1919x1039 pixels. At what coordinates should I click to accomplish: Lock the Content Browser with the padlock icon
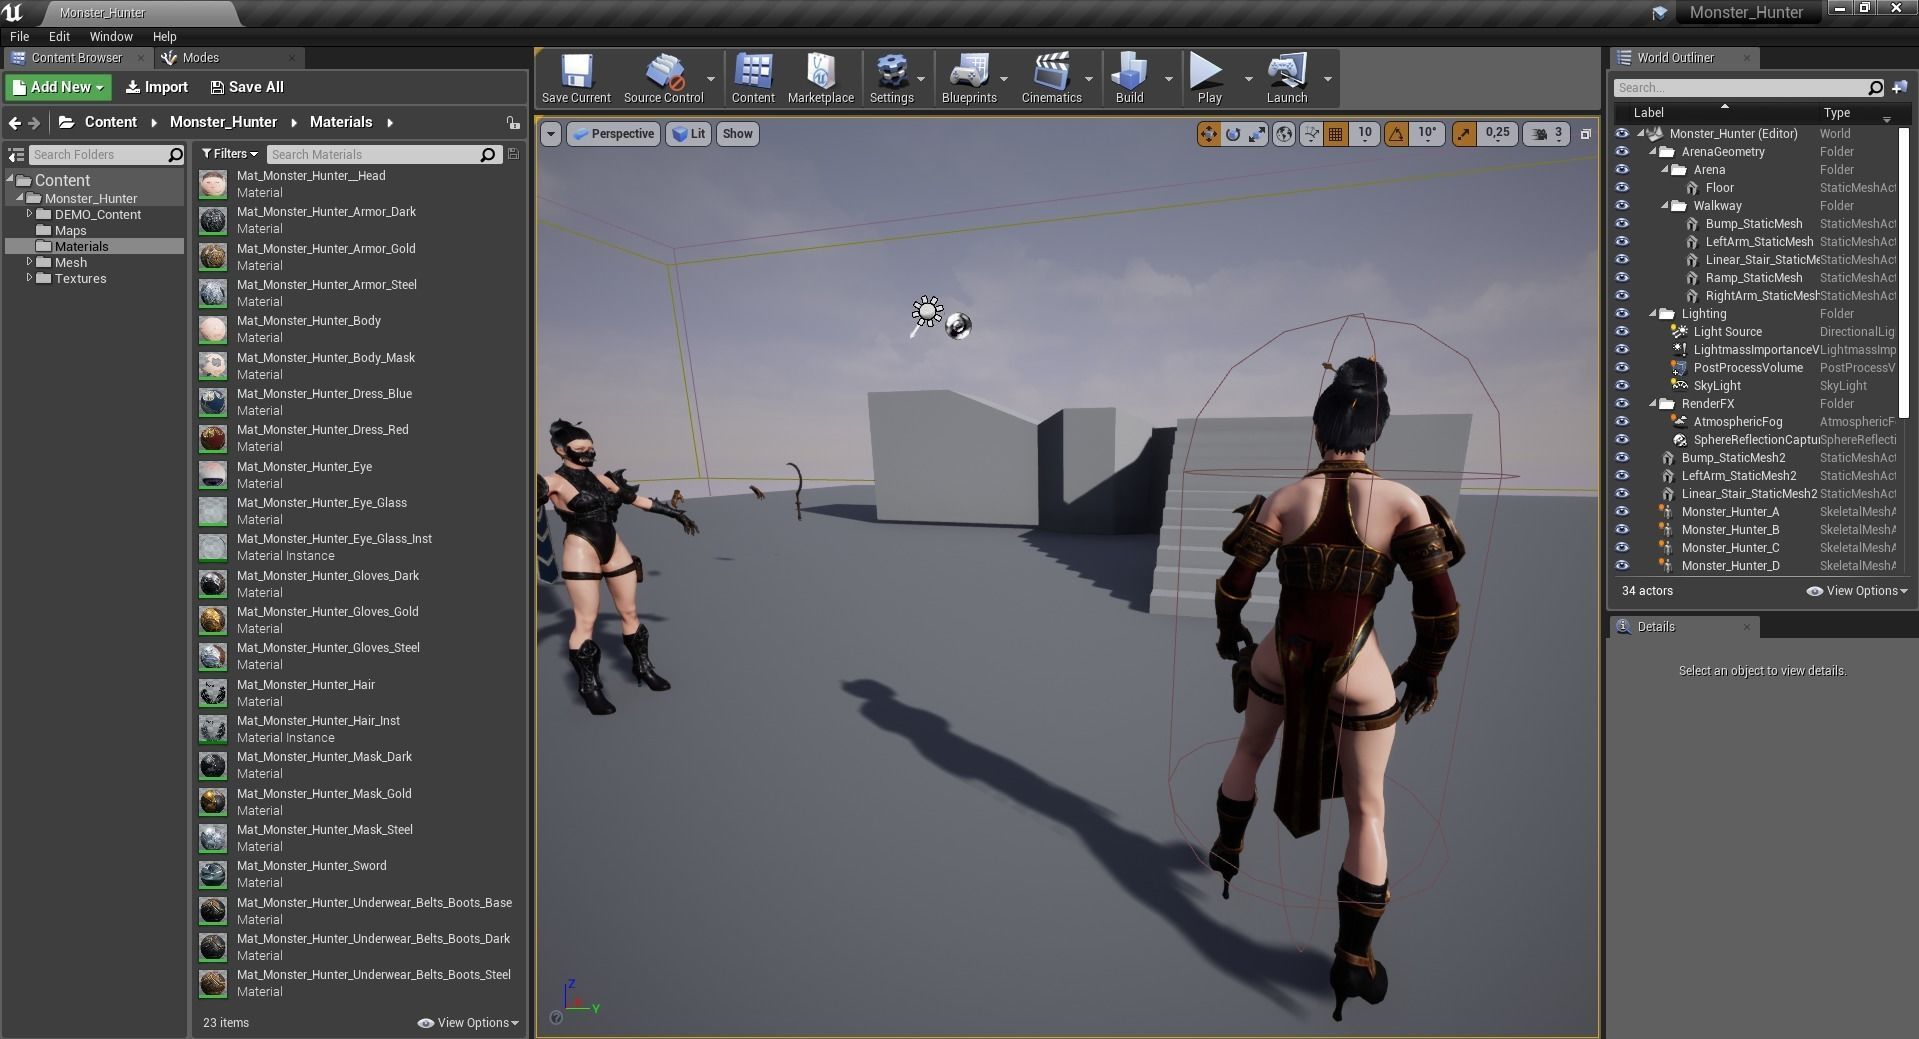[x=513, y=123]
